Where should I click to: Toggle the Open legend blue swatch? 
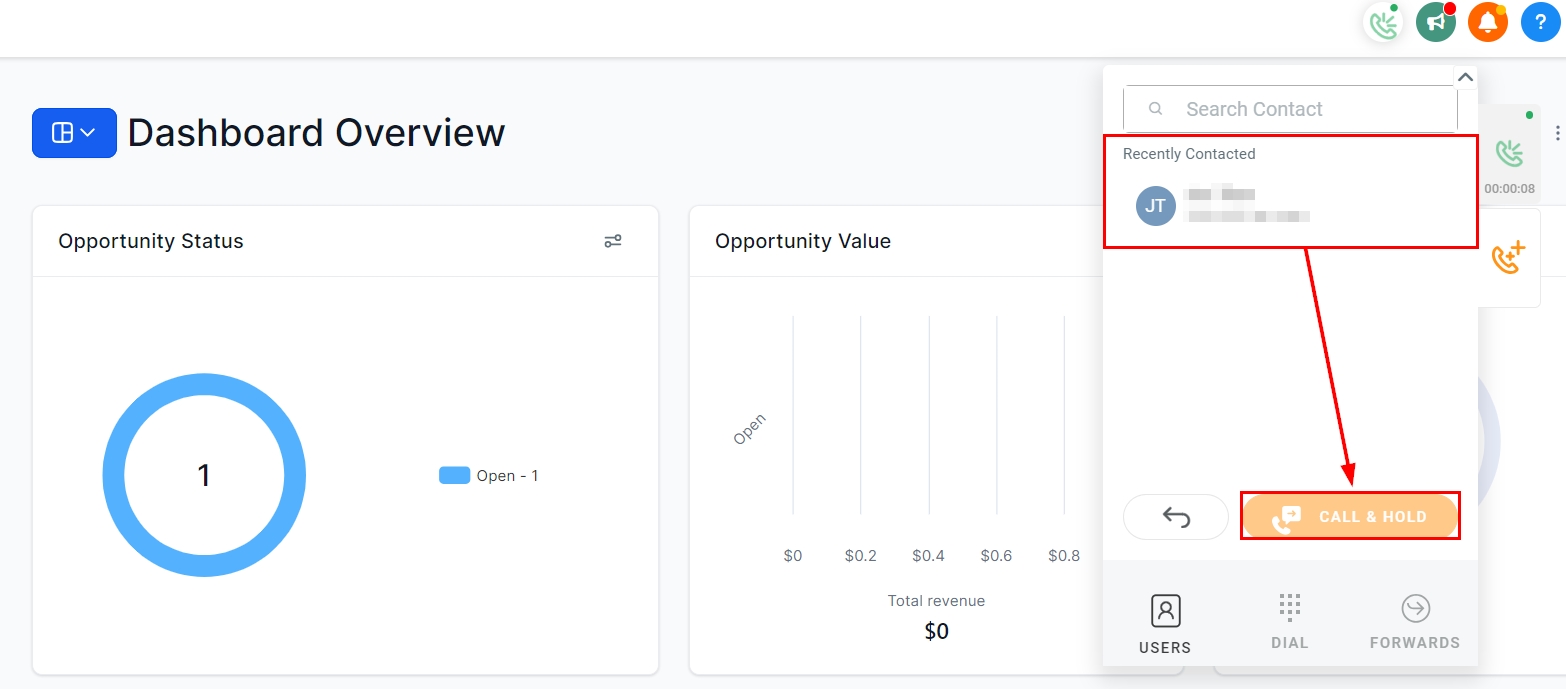point(454,476)
